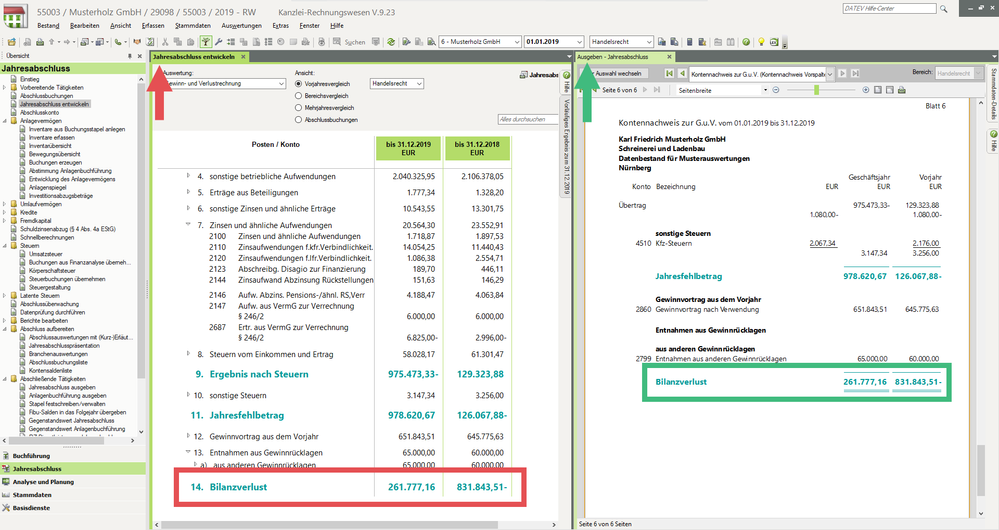Click the pin icon of Übersicht panel
The width and height of the screenshot is (999, 530).
point(130,56)
